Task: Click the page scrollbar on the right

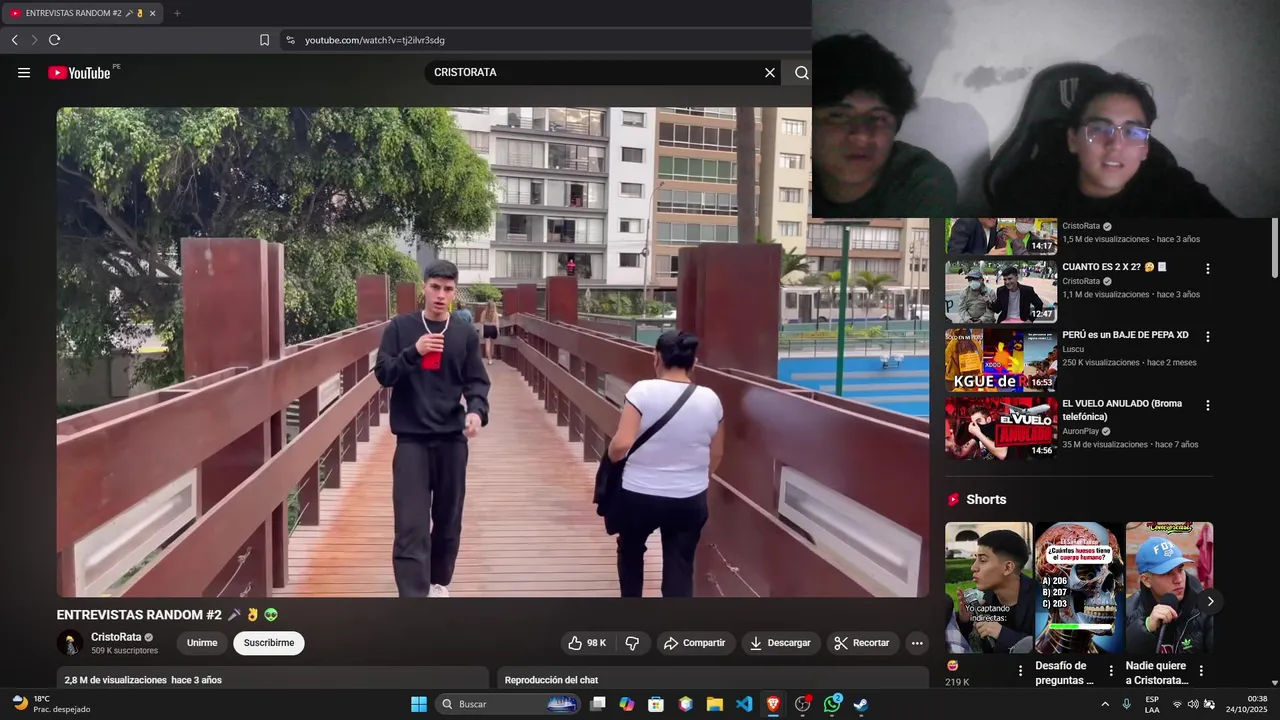Action: 1275,248
